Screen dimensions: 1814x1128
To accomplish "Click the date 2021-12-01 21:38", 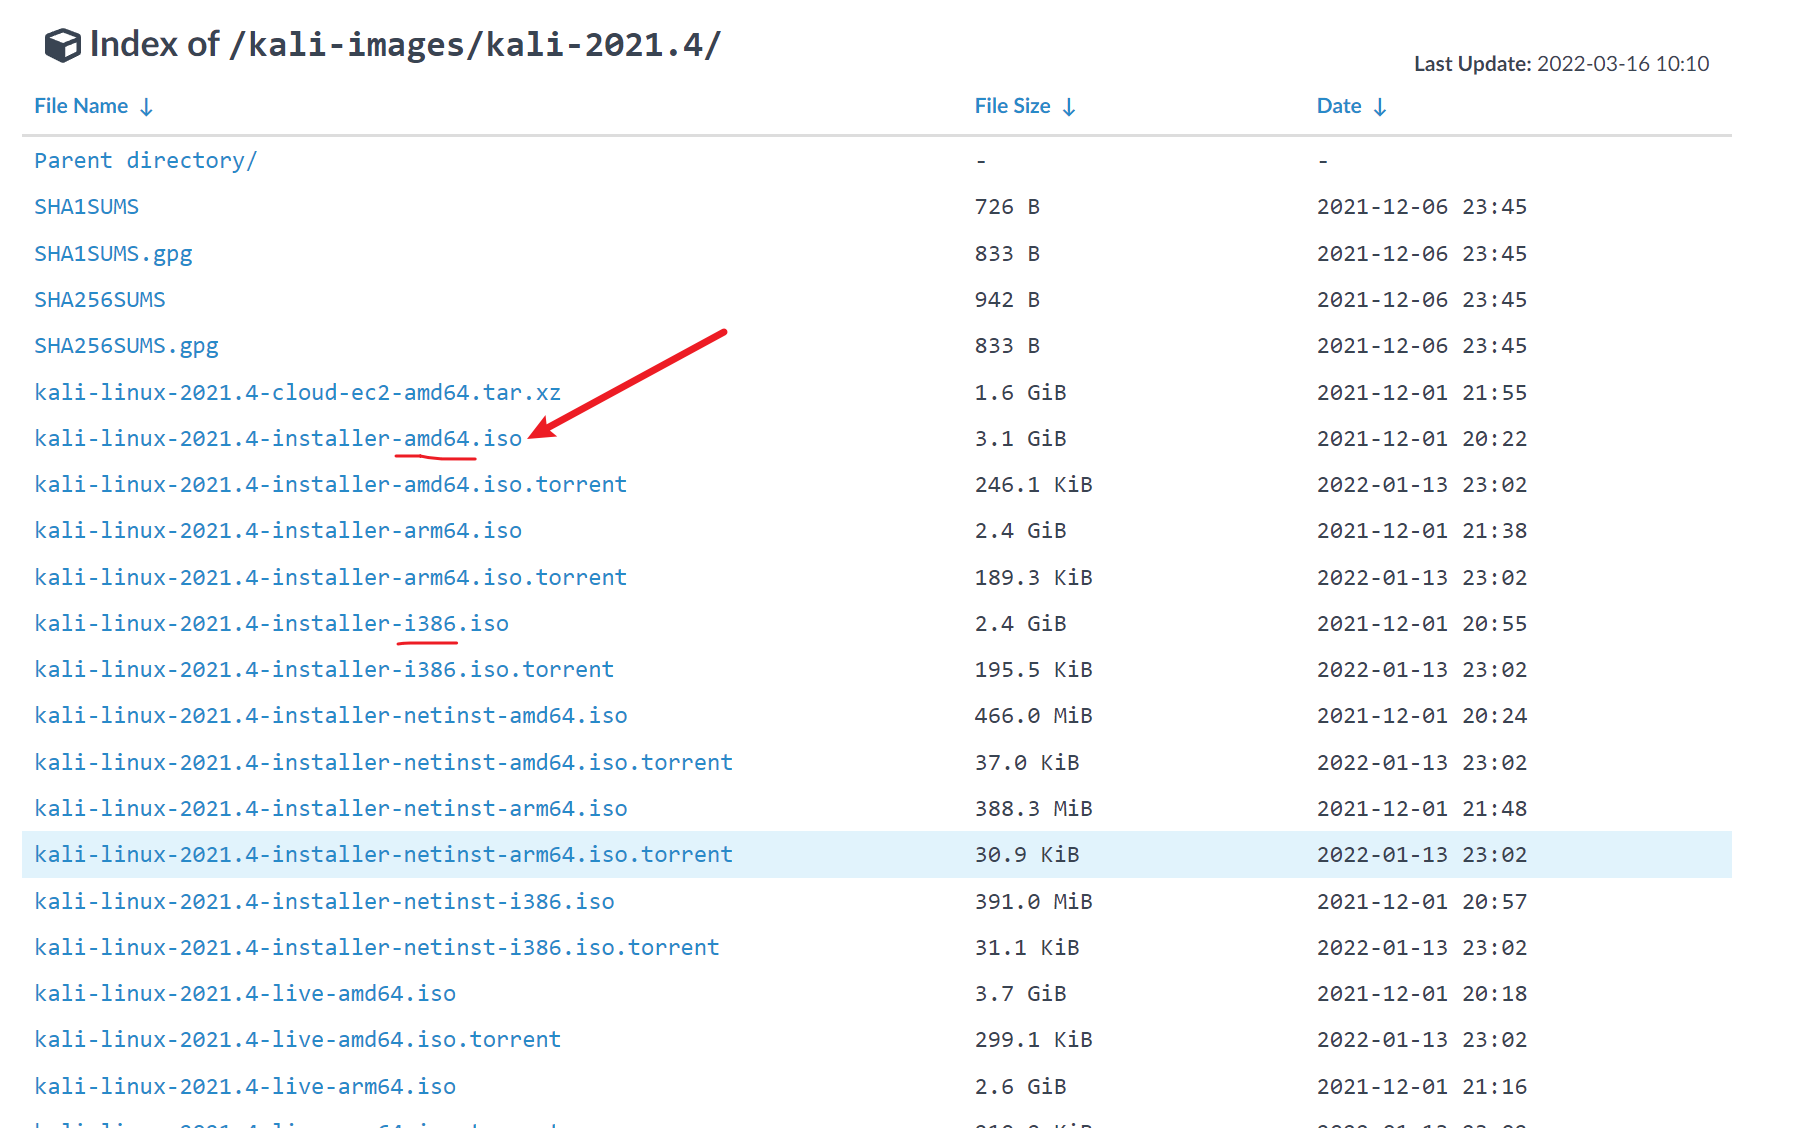I will pos(1422,530).
